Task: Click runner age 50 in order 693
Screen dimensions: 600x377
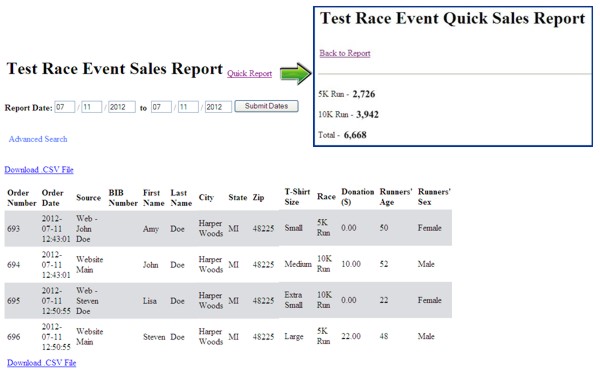Action: [384, 228]
